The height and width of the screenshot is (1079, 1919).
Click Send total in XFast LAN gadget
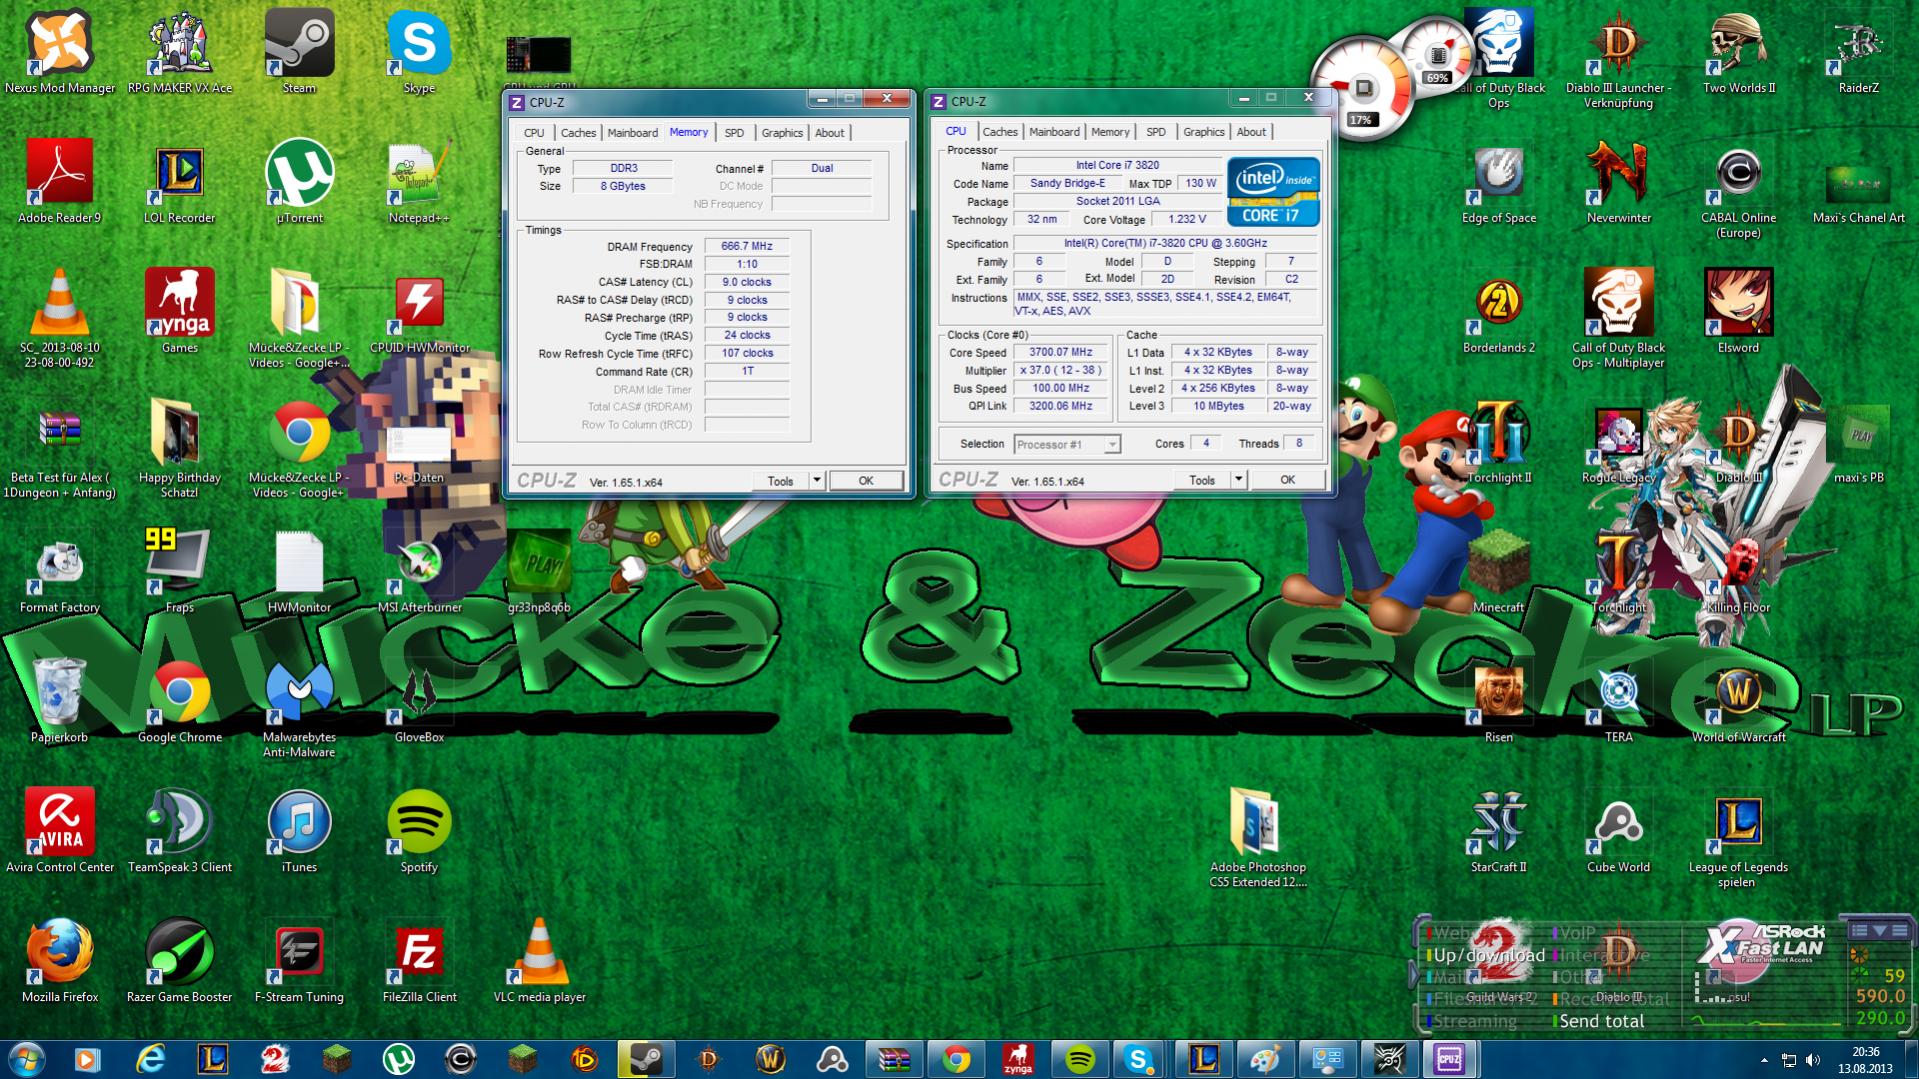[x=1601, y=1021]
